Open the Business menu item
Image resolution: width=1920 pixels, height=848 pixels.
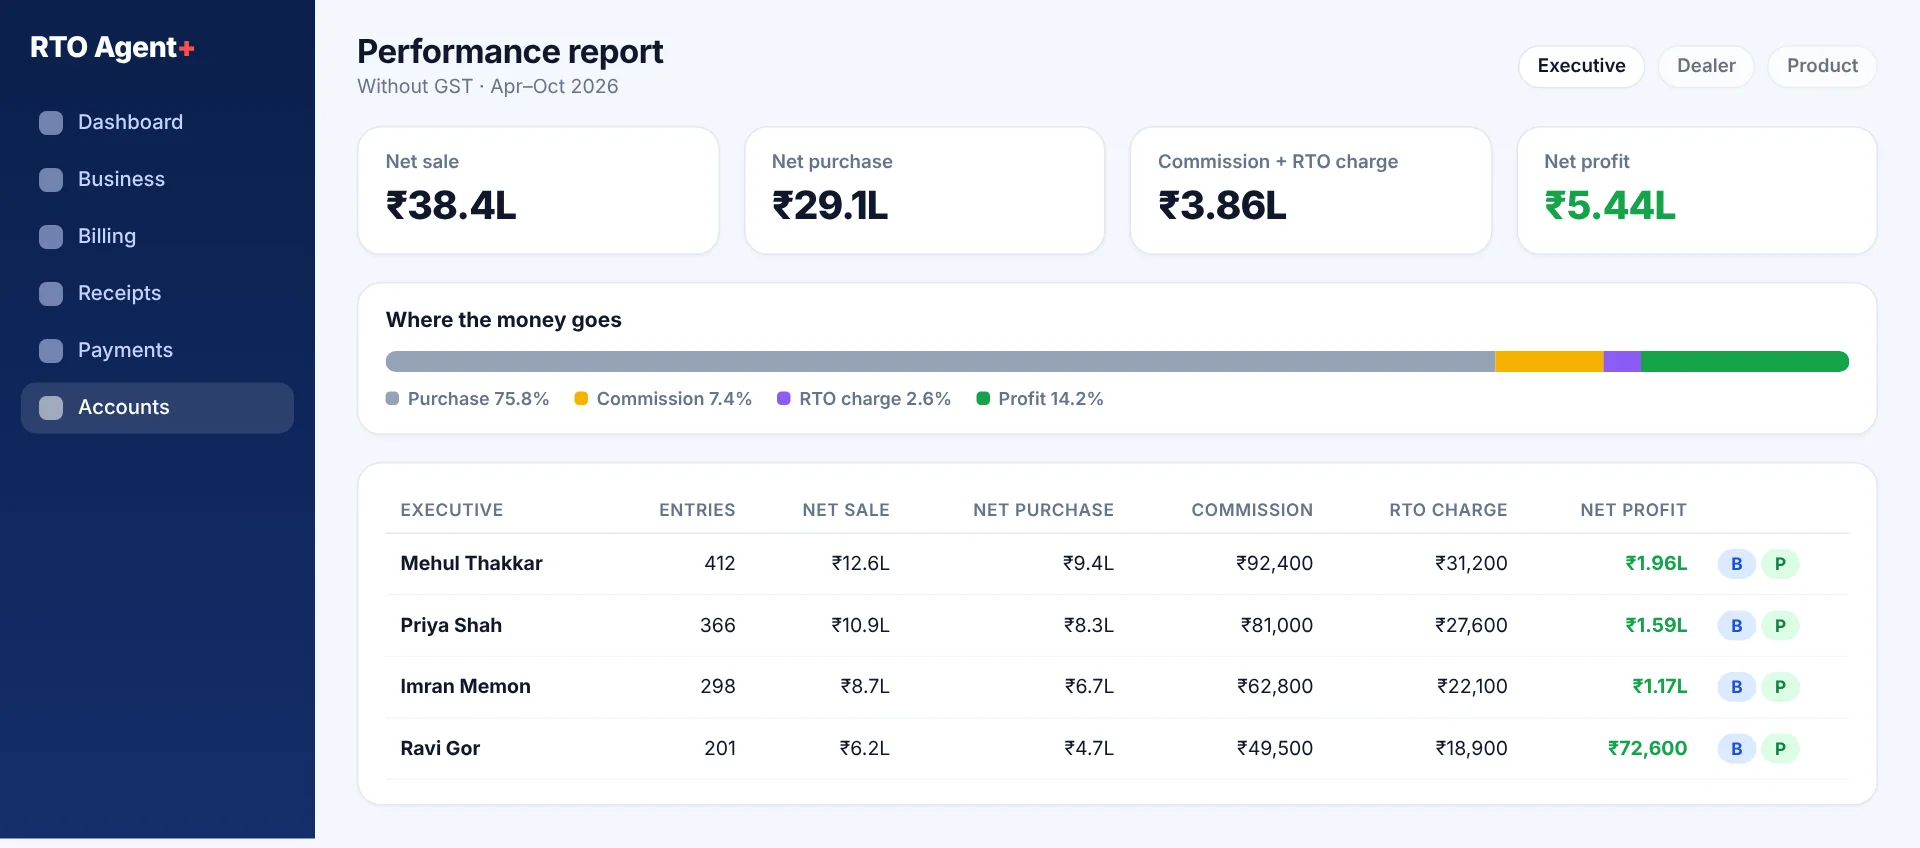click(x=157, y=179)
